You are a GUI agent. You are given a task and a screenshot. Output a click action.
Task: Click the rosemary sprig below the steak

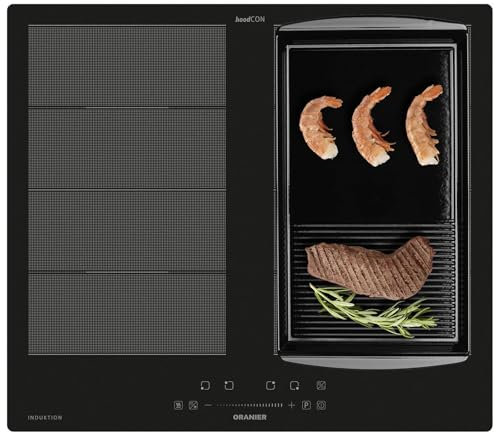(x=373, y=310)
